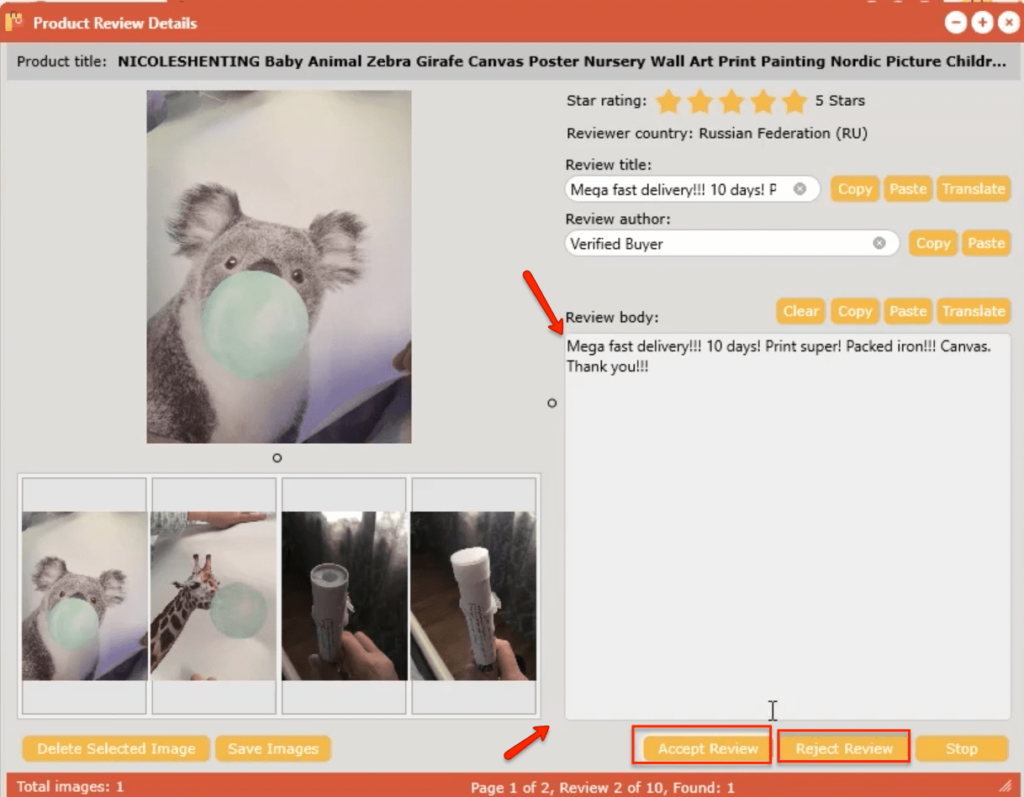The height and width of the screenshot is (797, 1024).
Task: Click the fifth star in the star rating
Action: [794, 101]
